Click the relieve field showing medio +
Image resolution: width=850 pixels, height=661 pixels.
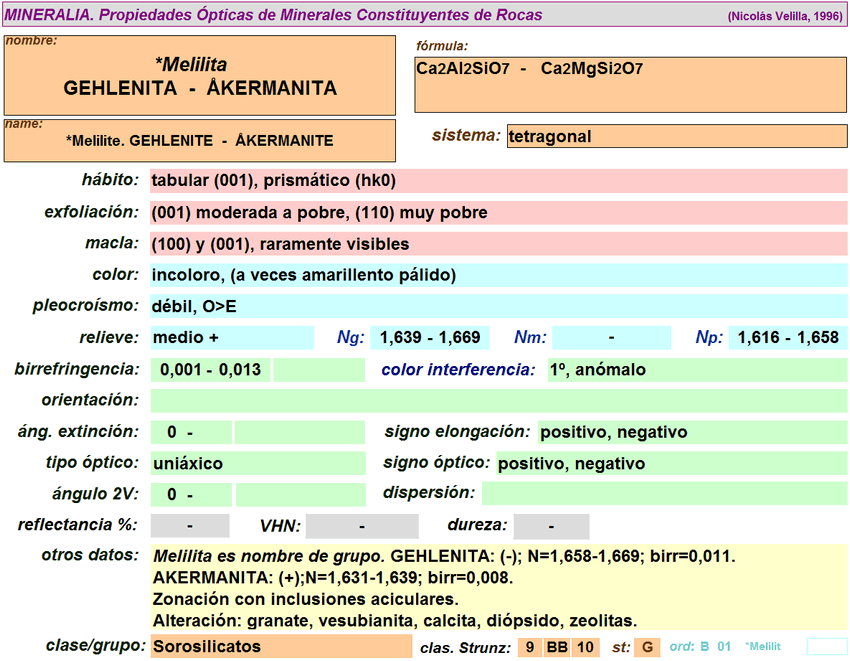tap(231, 338)
